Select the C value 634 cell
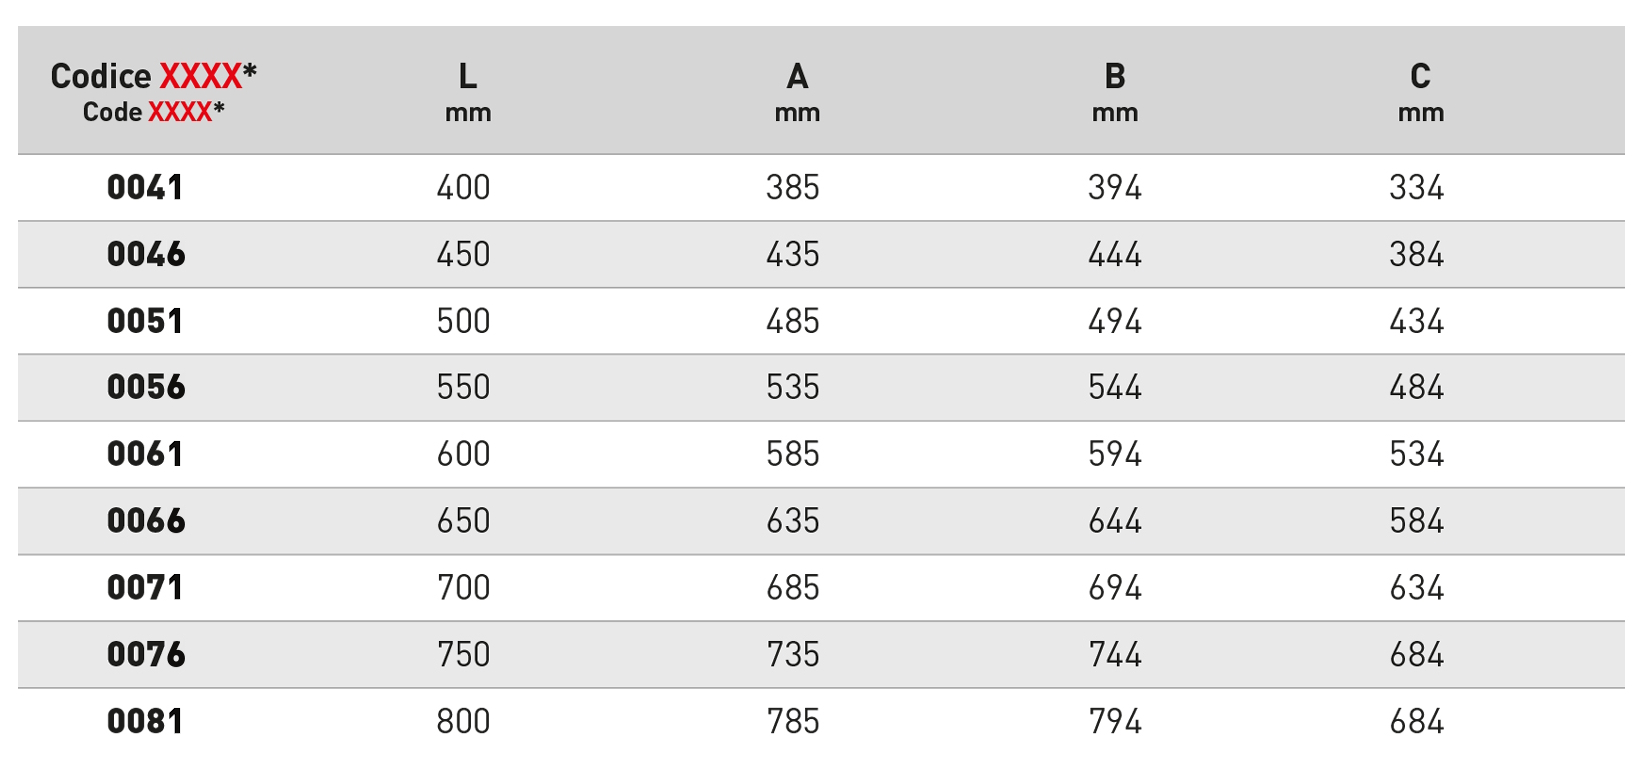The image size is (1640, 770). 1417,587
